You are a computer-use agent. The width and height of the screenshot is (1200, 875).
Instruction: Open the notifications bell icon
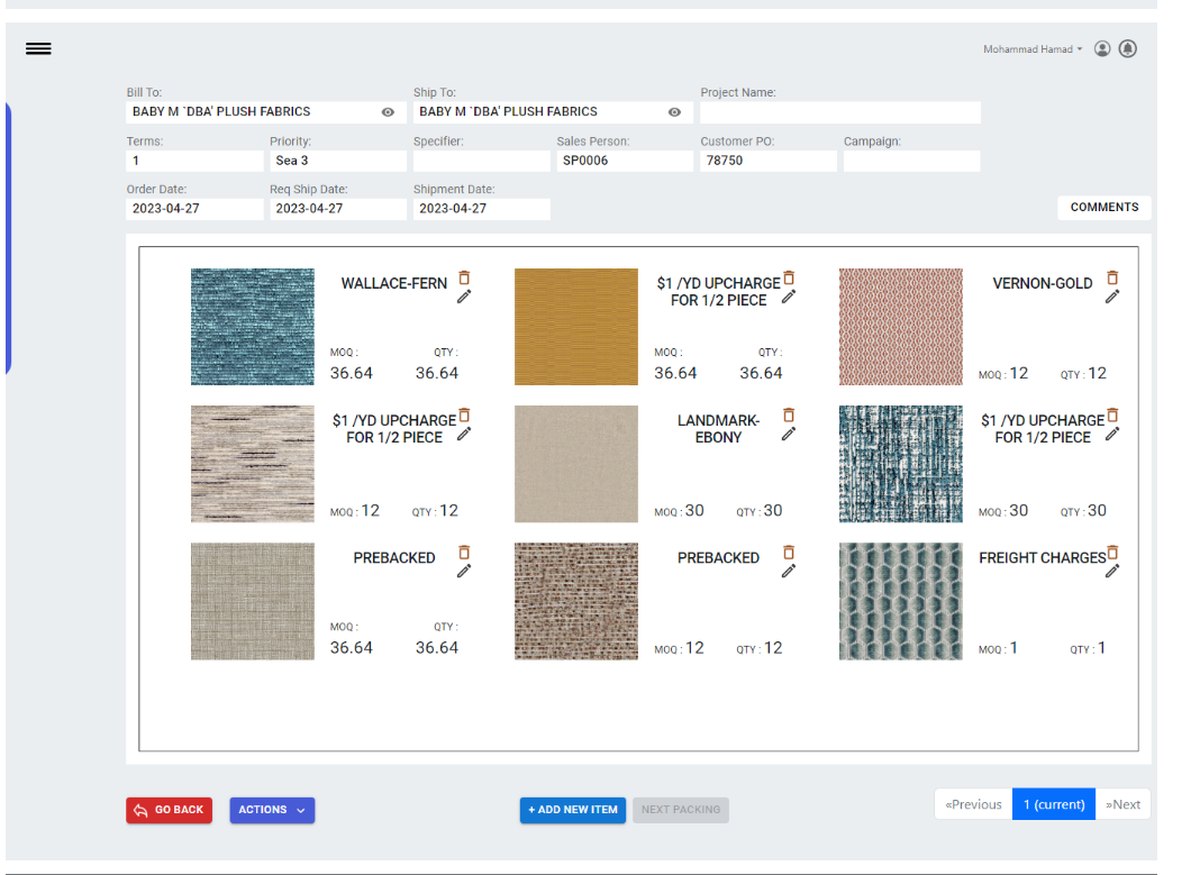1128,49
